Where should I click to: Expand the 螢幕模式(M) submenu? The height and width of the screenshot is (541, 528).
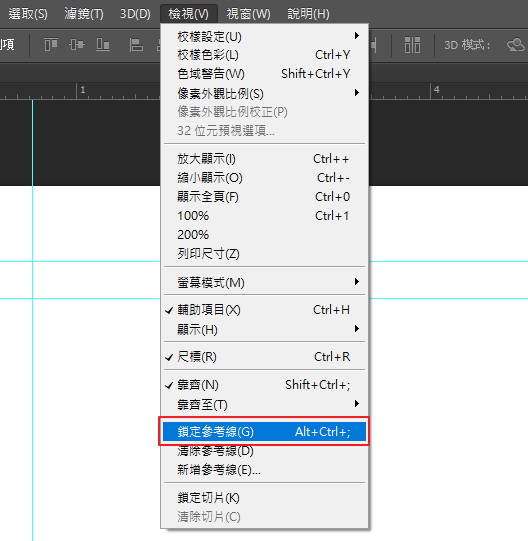(264, 283)
